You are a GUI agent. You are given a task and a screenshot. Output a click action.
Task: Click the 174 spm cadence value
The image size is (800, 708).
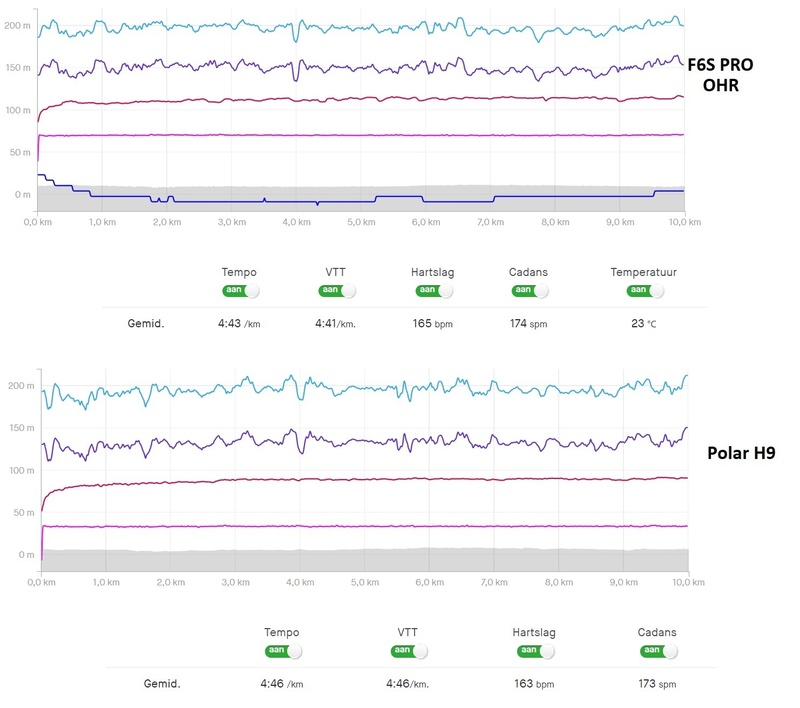pos(529,323)
